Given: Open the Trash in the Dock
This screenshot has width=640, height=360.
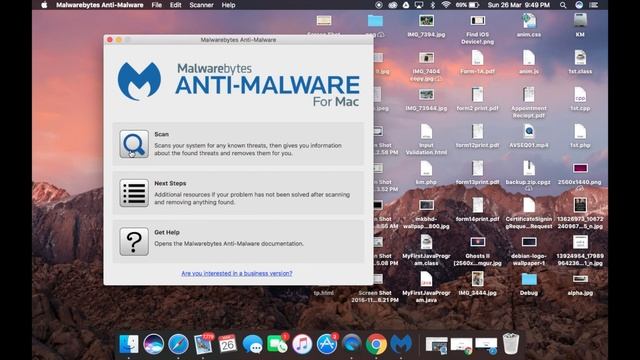Looking at the screenshot, I should pos(511,344).
